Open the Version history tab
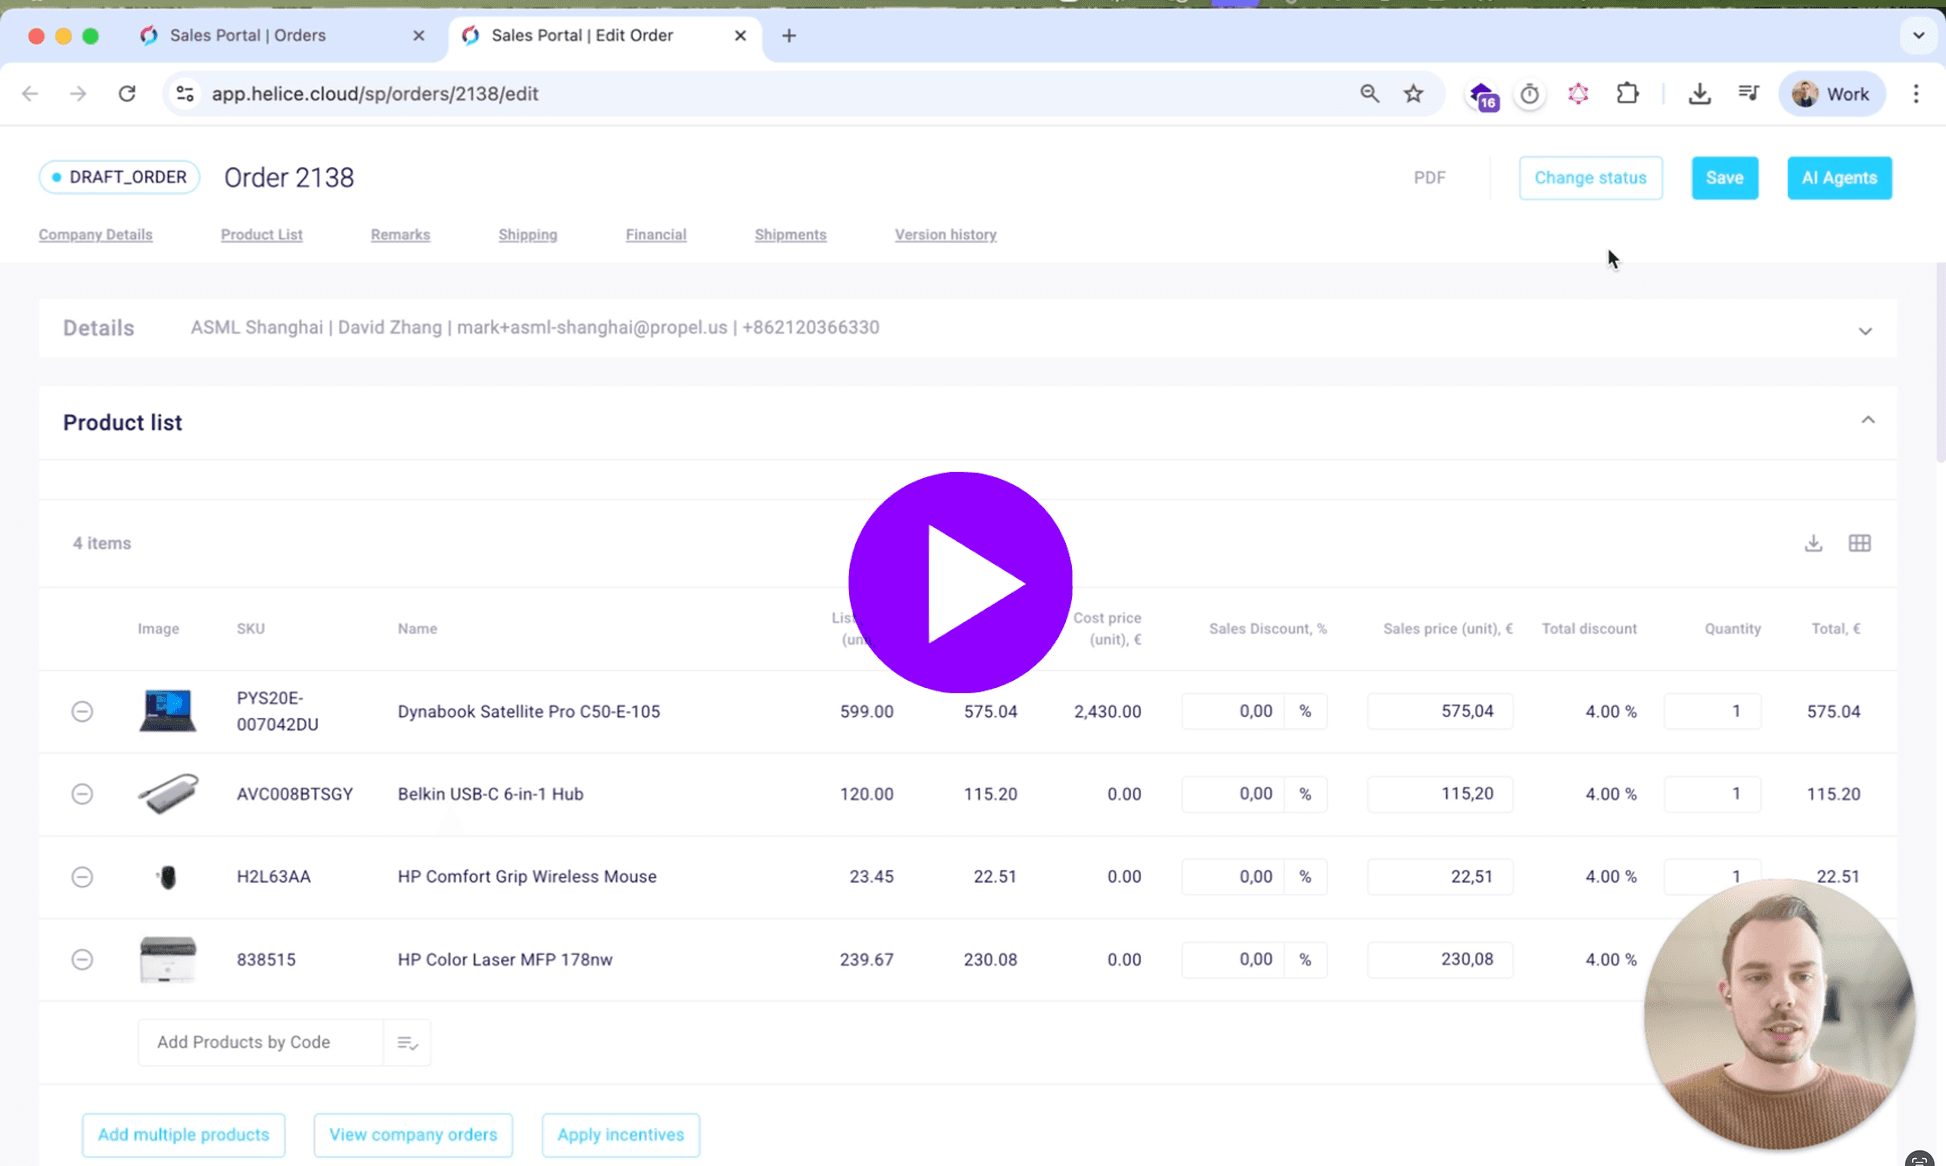The height and width of the screenshot is (1166, 1946). tap(945, 235)
